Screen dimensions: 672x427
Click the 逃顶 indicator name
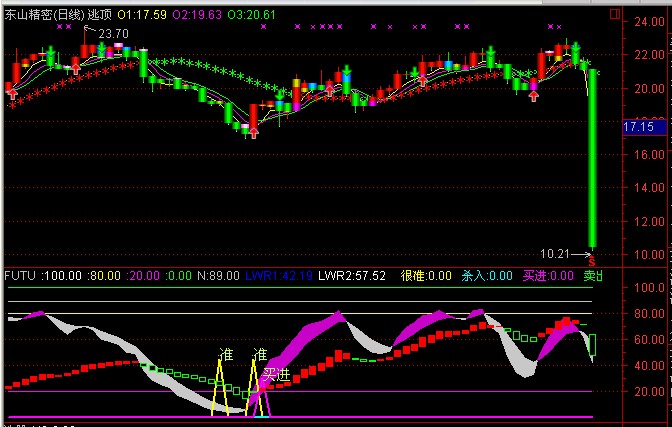99,16
